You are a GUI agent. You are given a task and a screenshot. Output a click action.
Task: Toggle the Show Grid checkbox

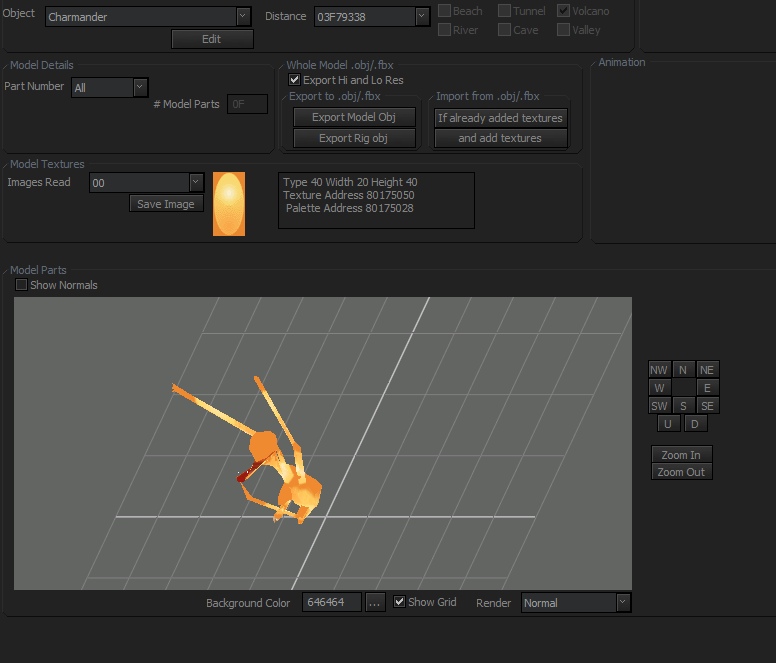pos(400,602)
